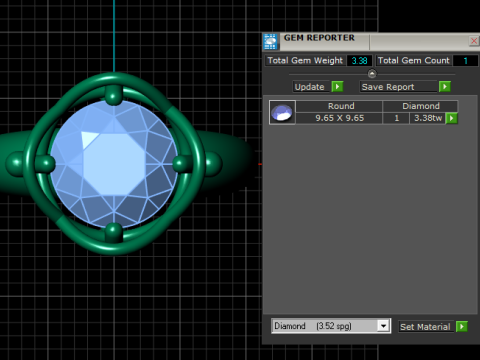Click the Total Gem Count label

pos(414,61)
